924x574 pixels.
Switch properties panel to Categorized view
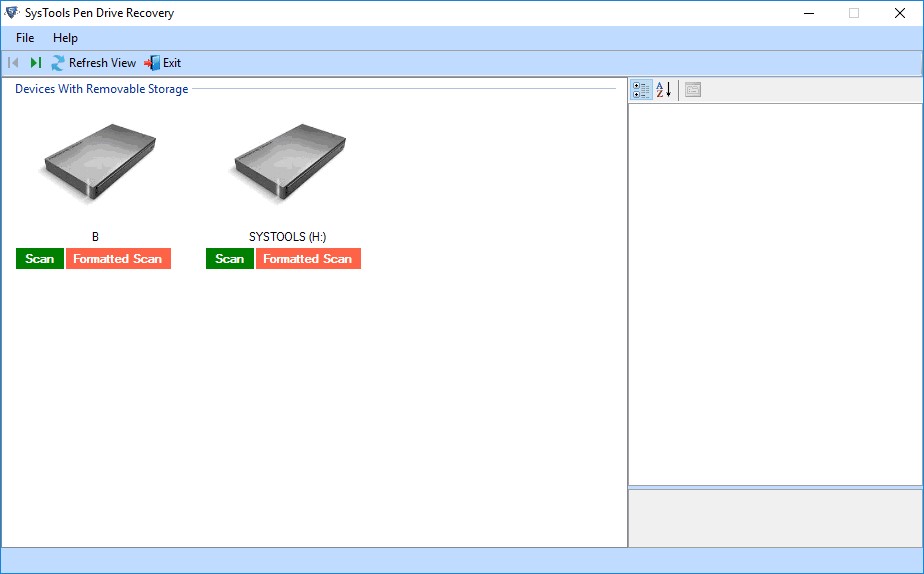click(x=641, y=90)
